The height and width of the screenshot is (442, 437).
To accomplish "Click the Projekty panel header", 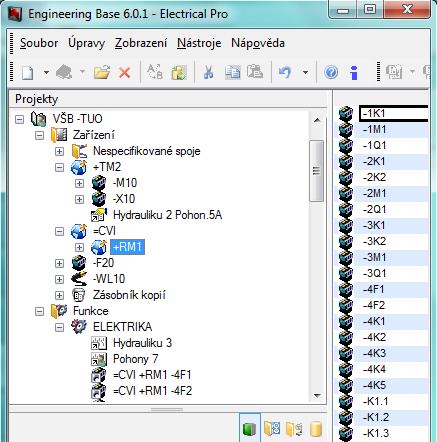I will 167,99.
